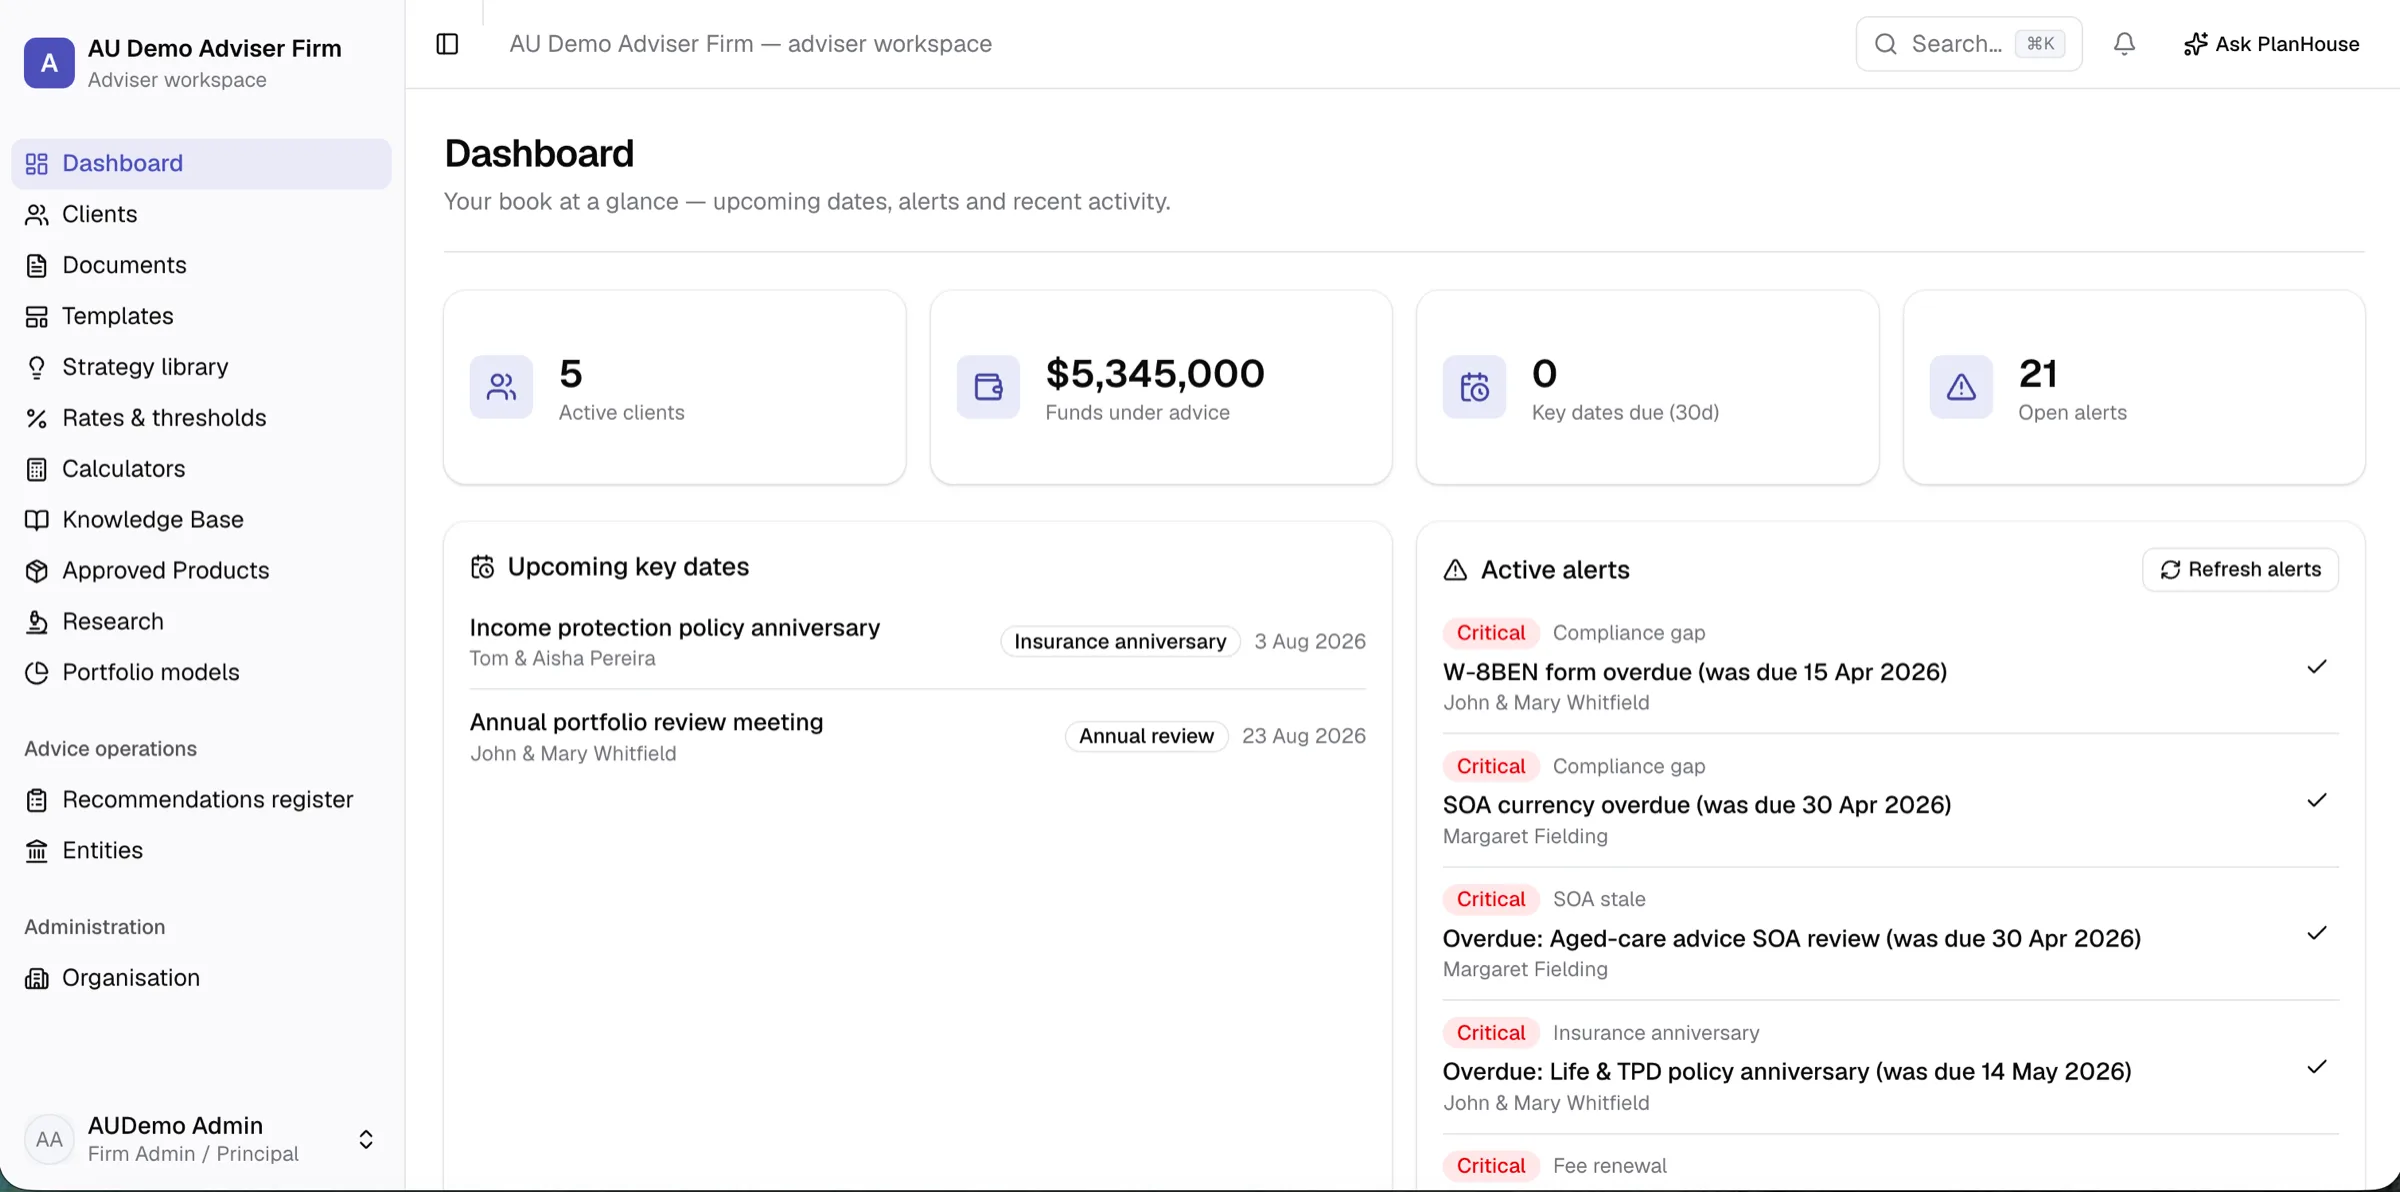This screenshot has height=1192, width=2400.
Task: Click the Annual review tag
Action: [x=1146, y=736]
